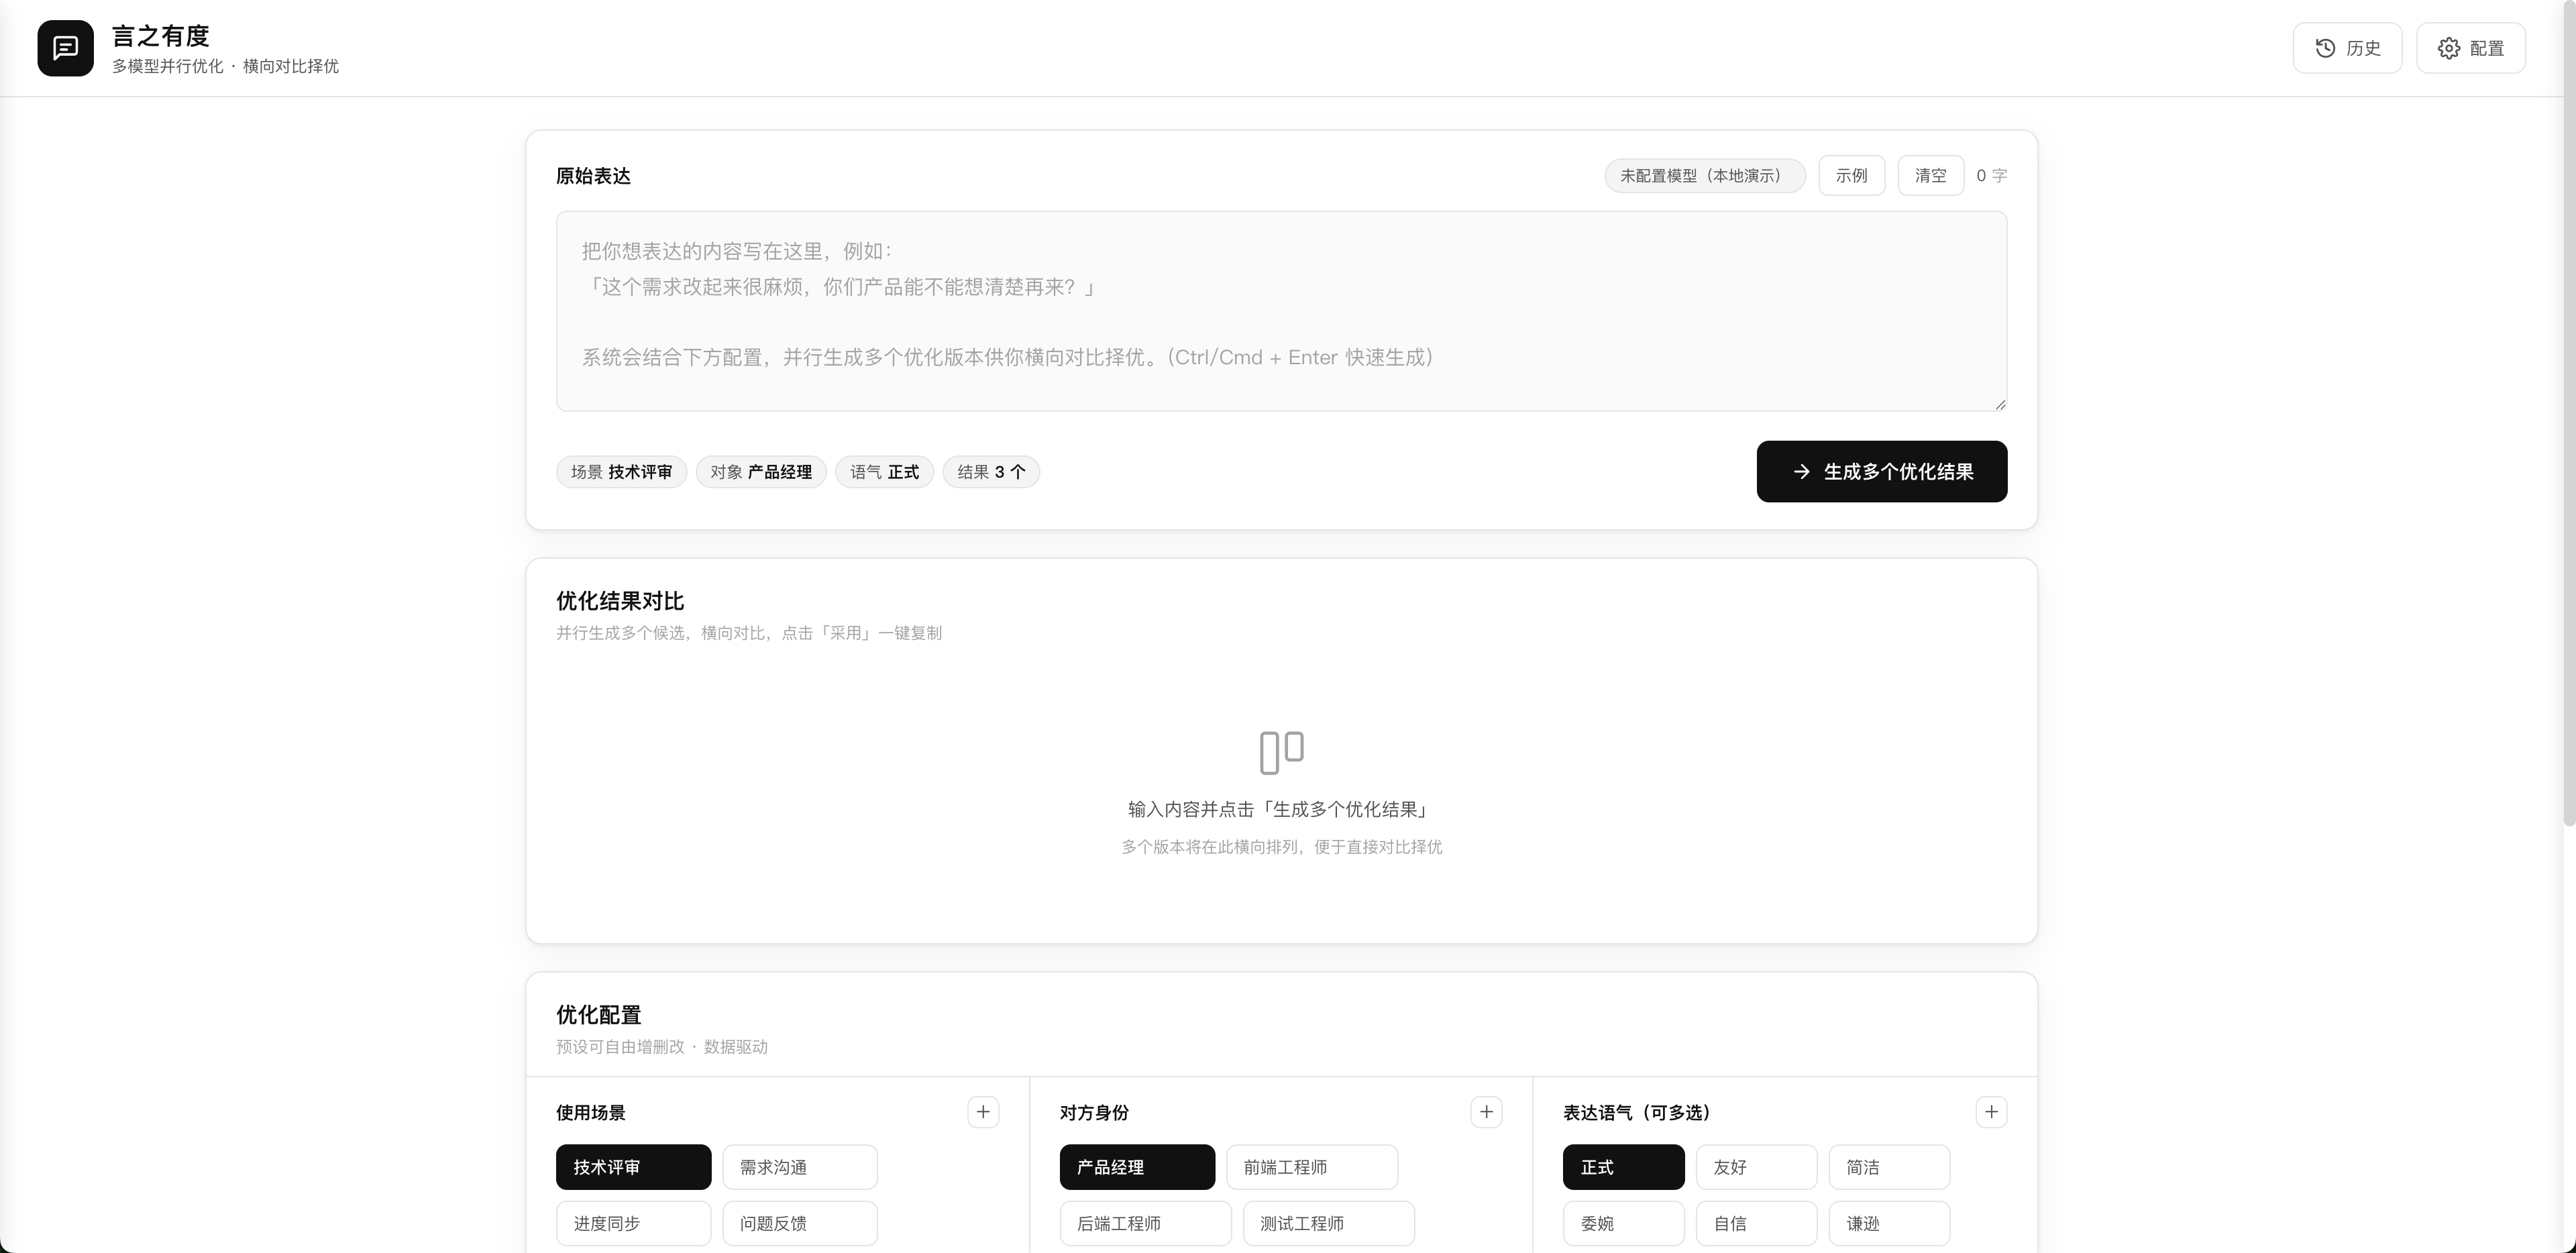Select the 需求沟通 scenario
Viewport: 2576px width, 1253px height.
800,1167
